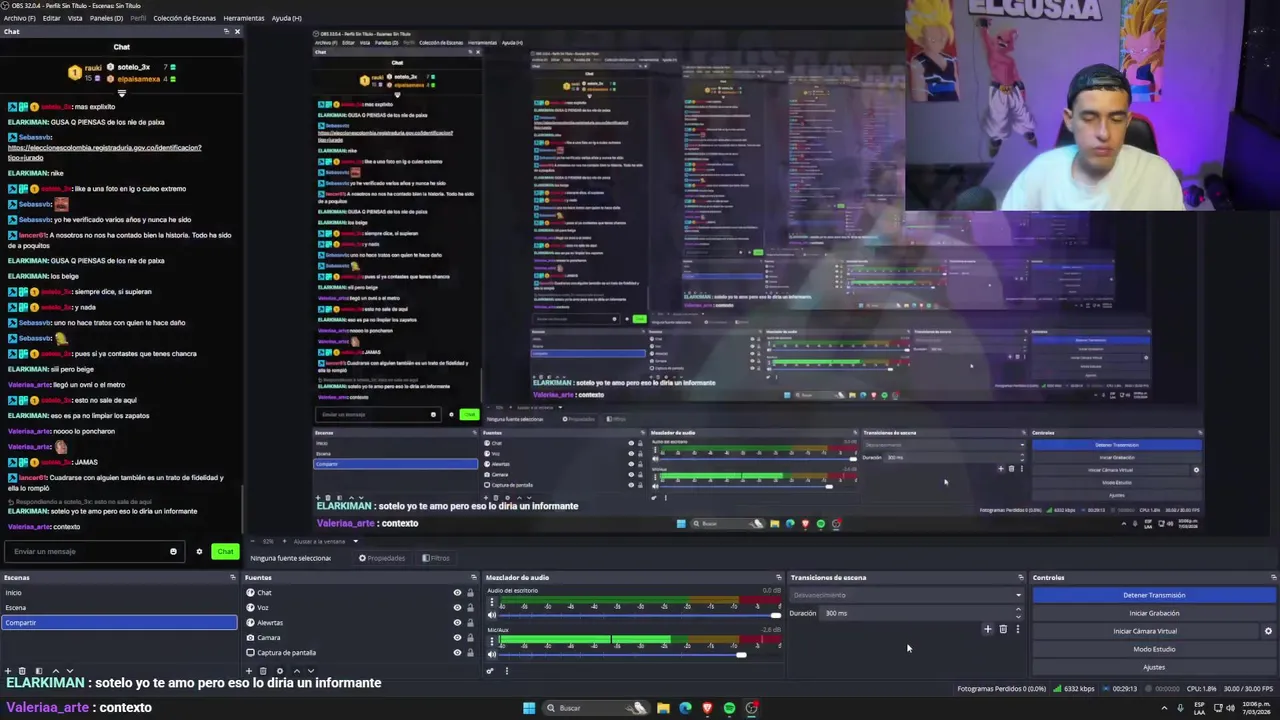Hide the Alewrtas source eye icon
The height and width of the screenshot is (720, 1280).
pyautogui.click(x=457, y=623)
